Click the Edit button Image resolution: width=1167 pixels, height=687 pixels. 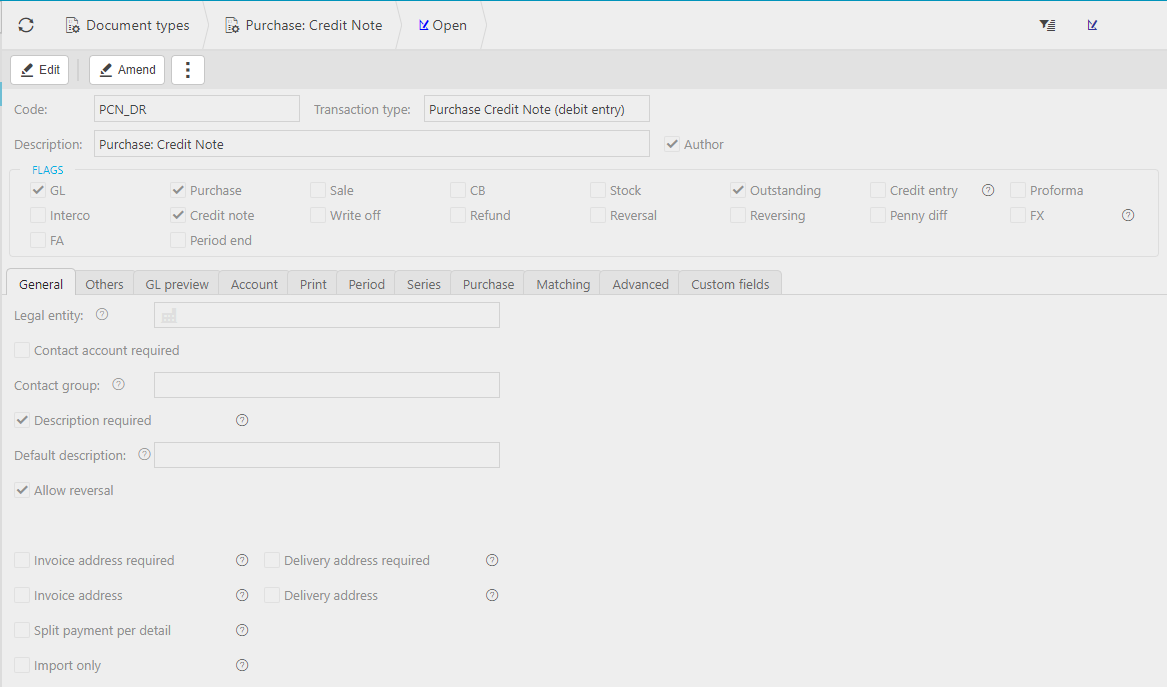click(40, 70)
